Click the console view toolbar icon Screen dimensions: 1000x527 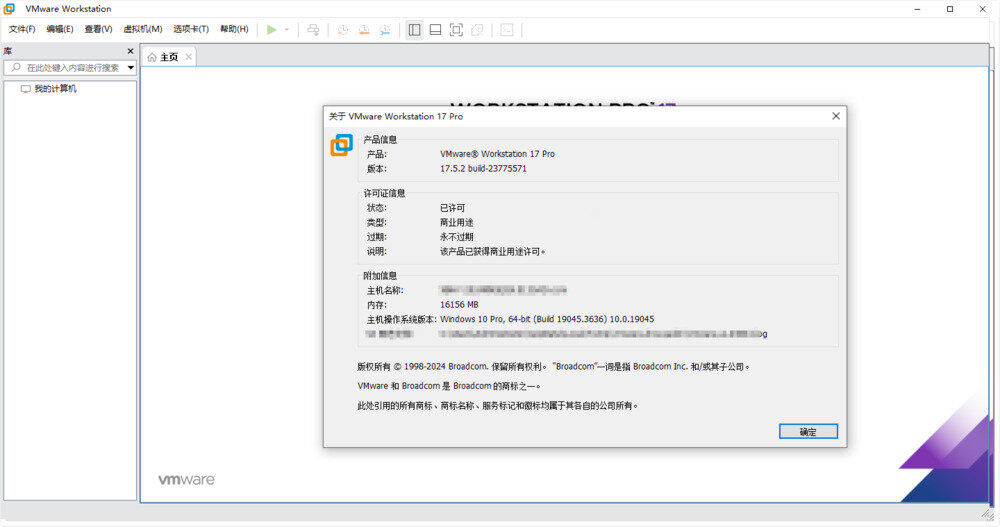tap(507, 29)
